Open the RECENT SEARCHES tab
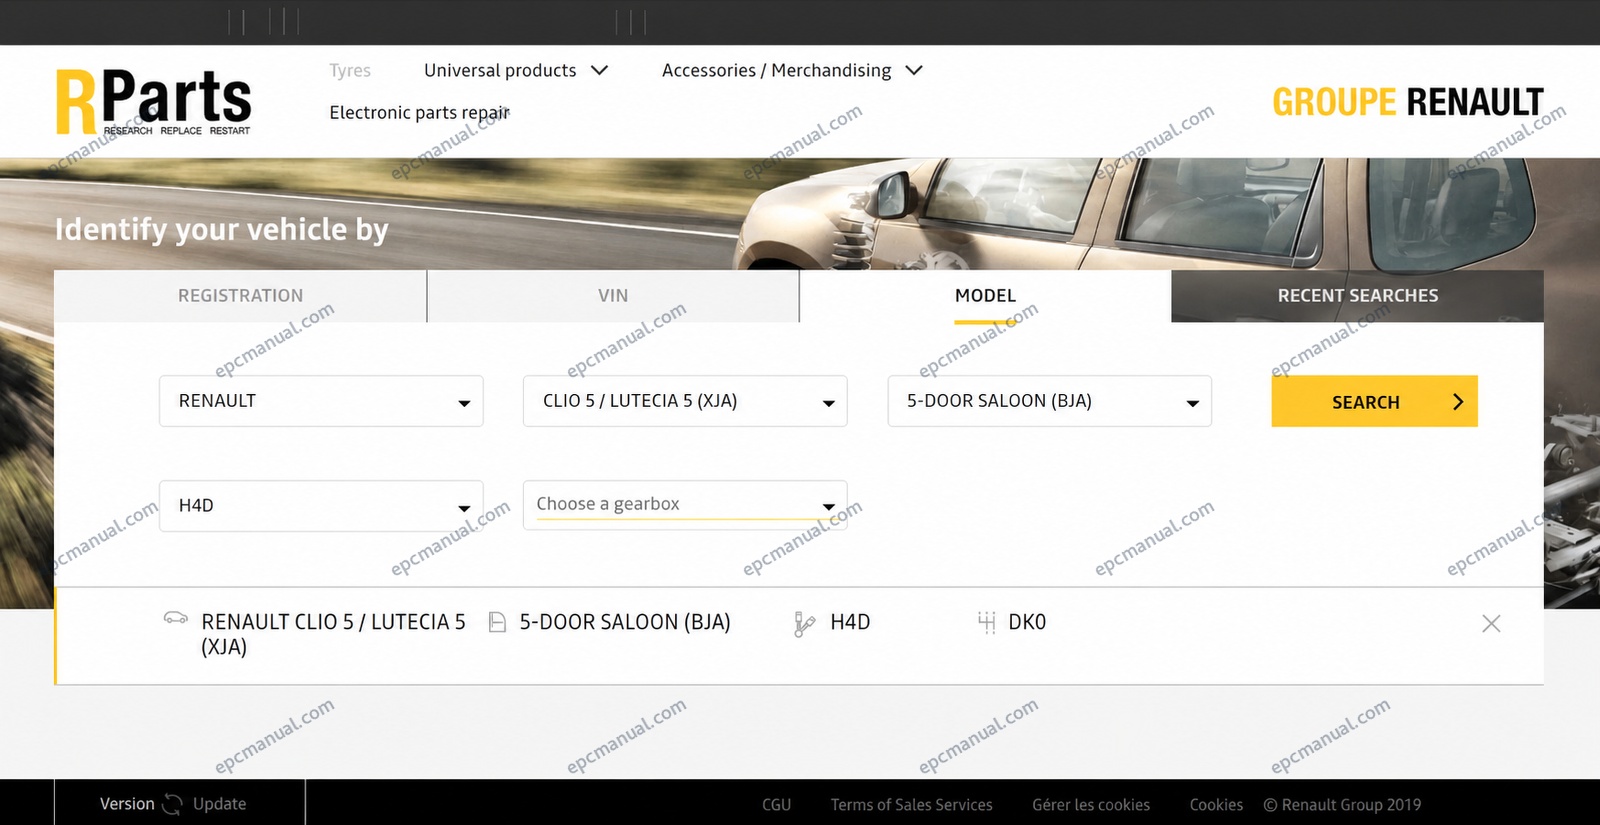This screenshot has width=1600, height=825. pyautogui.click(x=1358, y=296)
